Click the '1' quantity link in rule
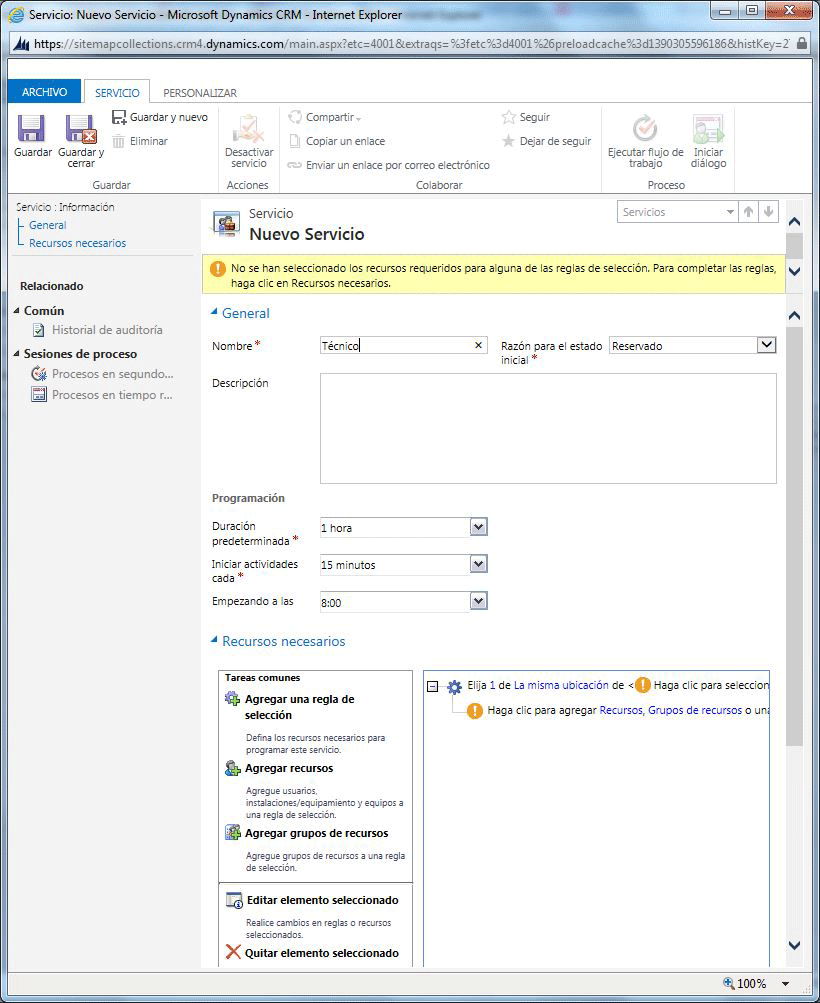 click(493, 685)
